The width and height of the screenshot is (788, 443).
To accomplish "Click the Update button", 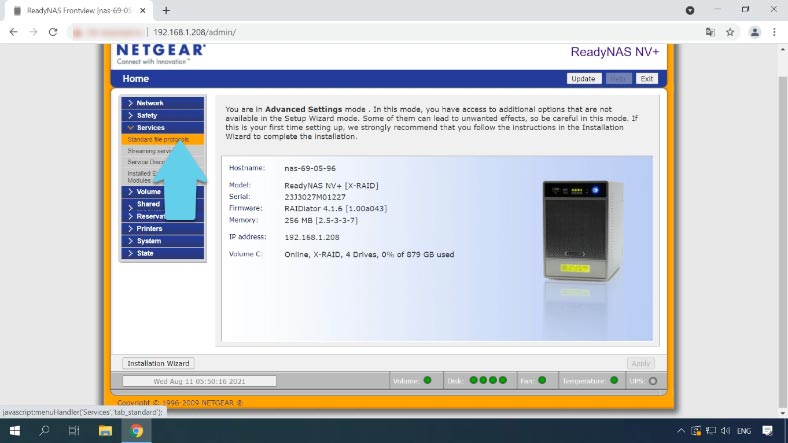I will point(583,79).
